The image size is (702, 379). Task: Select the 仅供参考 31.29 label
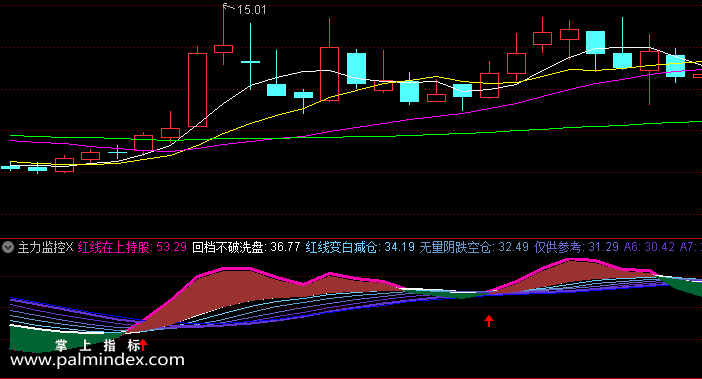(x=577, y=247)
